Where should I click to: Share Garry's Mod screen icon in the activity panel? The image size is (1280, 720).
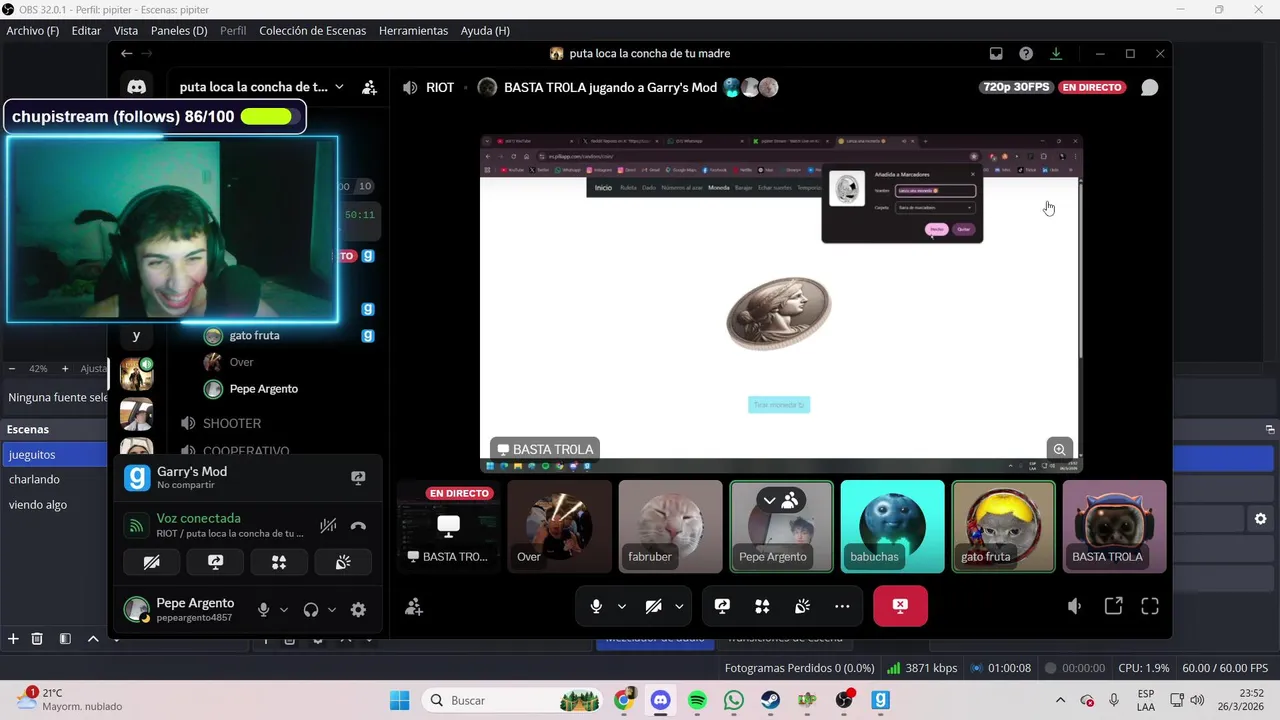pos(358,478)
